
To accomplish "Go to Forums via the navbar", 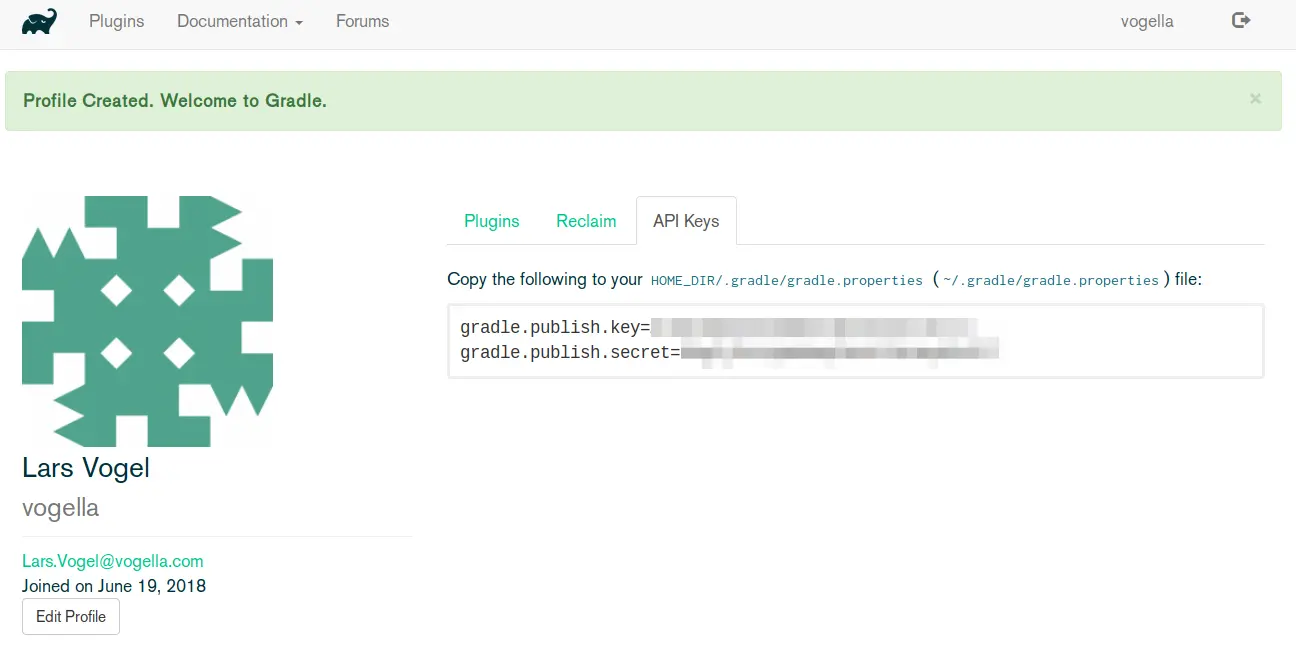I will tap(362, 21).
